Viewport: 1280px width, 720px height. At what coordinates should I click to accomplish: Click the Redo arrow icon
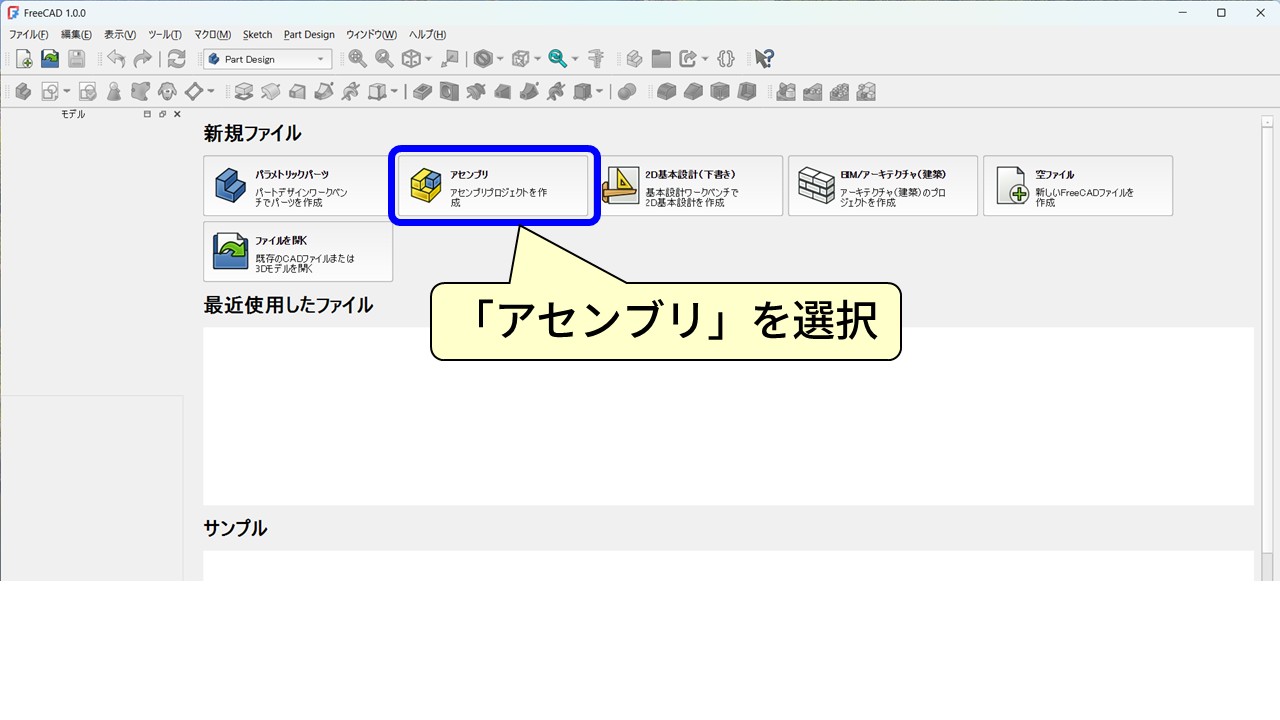(x=142, y=59)
